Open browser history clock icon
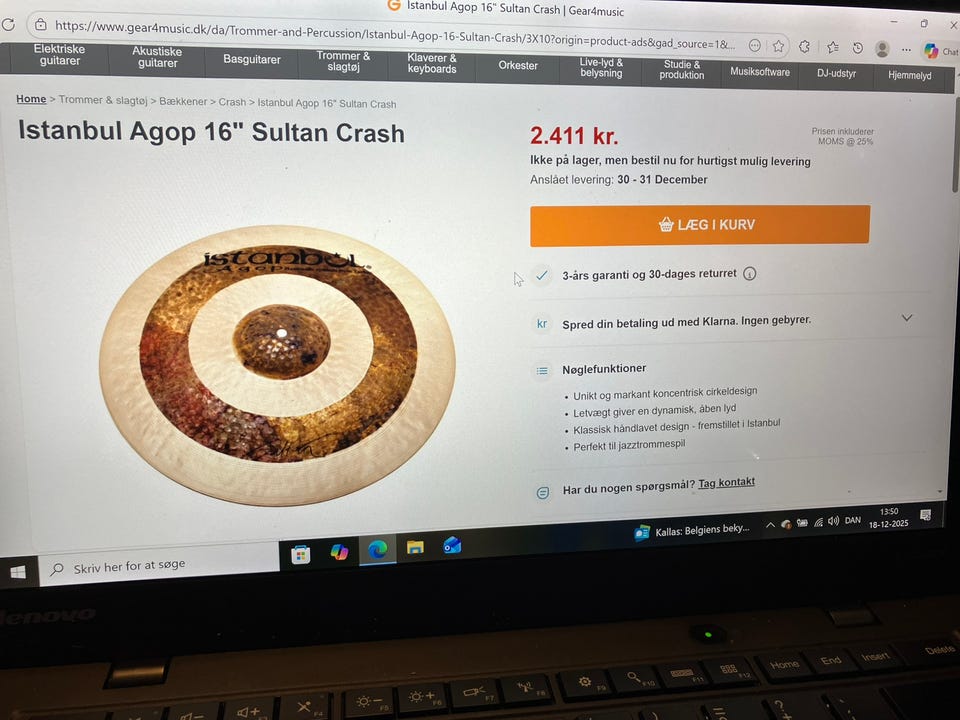Viewport: 960px width, 720px height. [858, 48]
